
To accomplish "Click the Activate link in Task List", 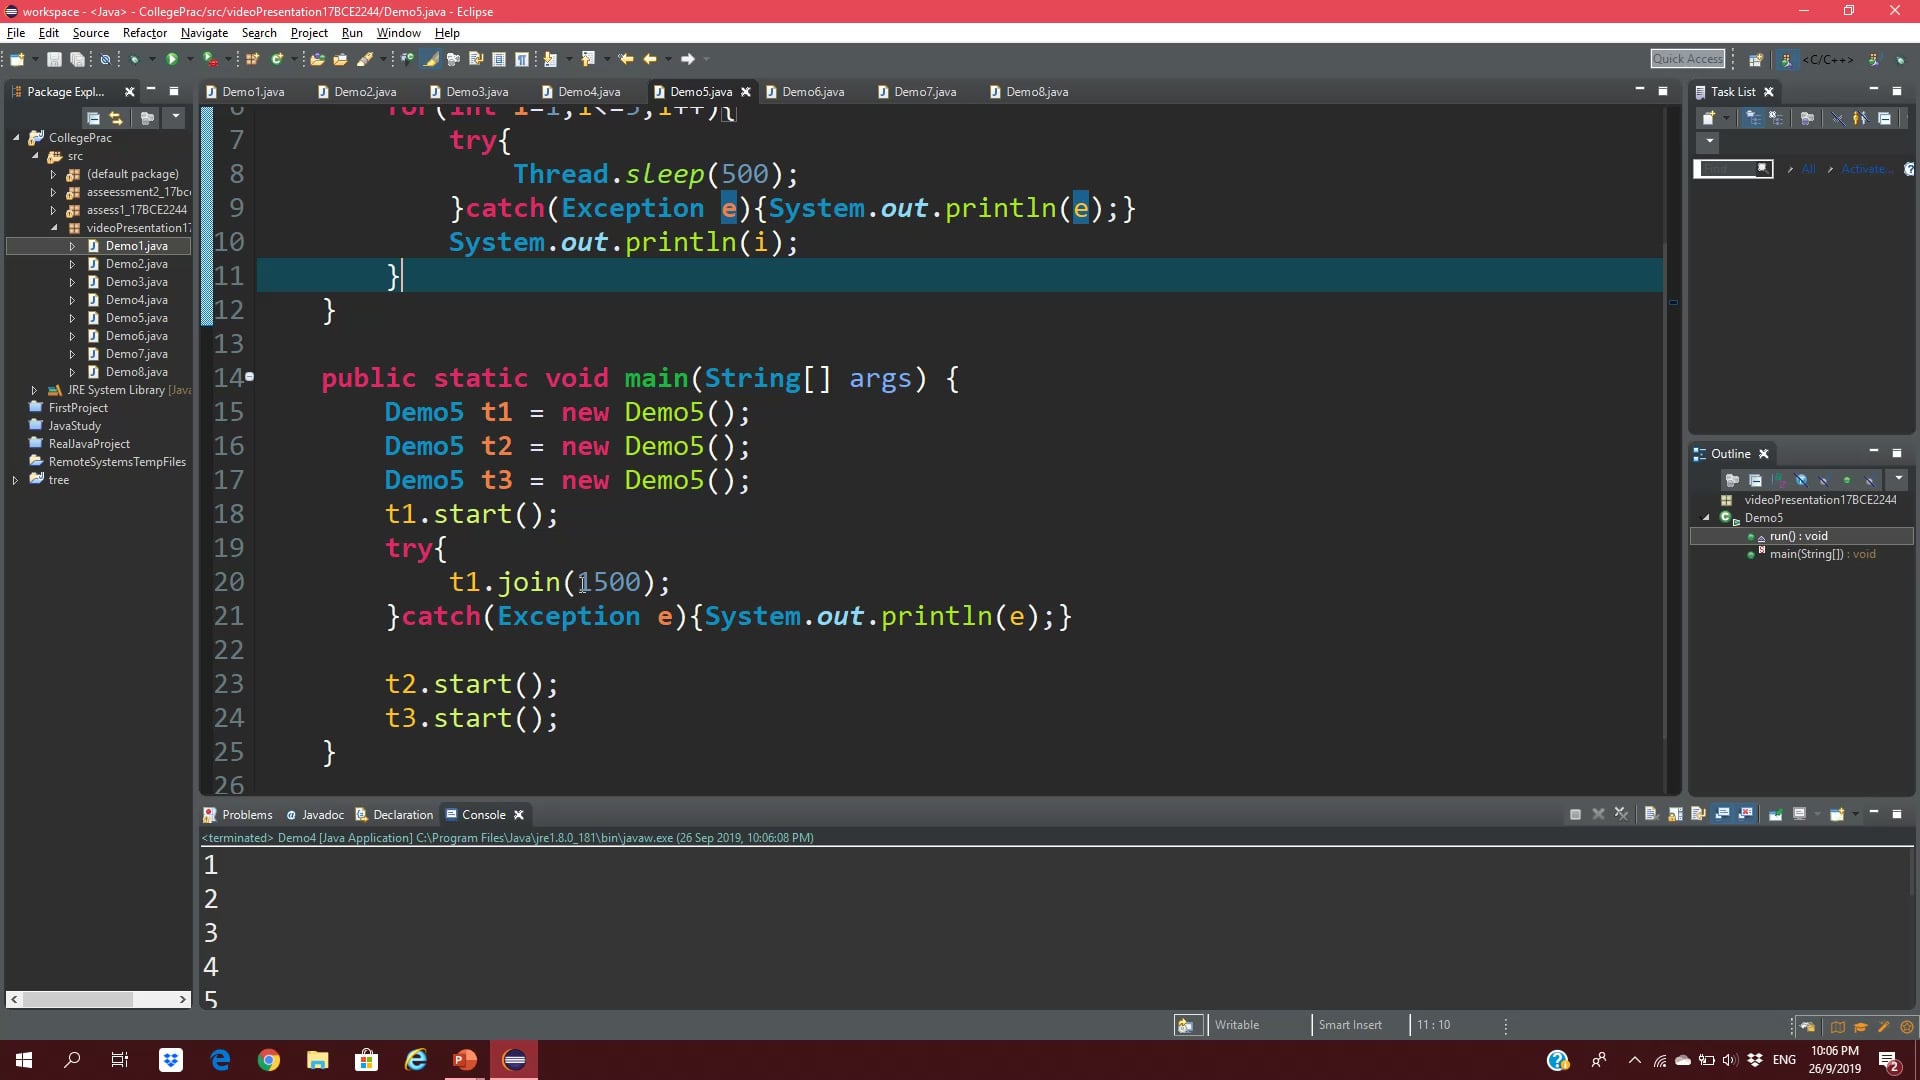I will click(1867, 169).
